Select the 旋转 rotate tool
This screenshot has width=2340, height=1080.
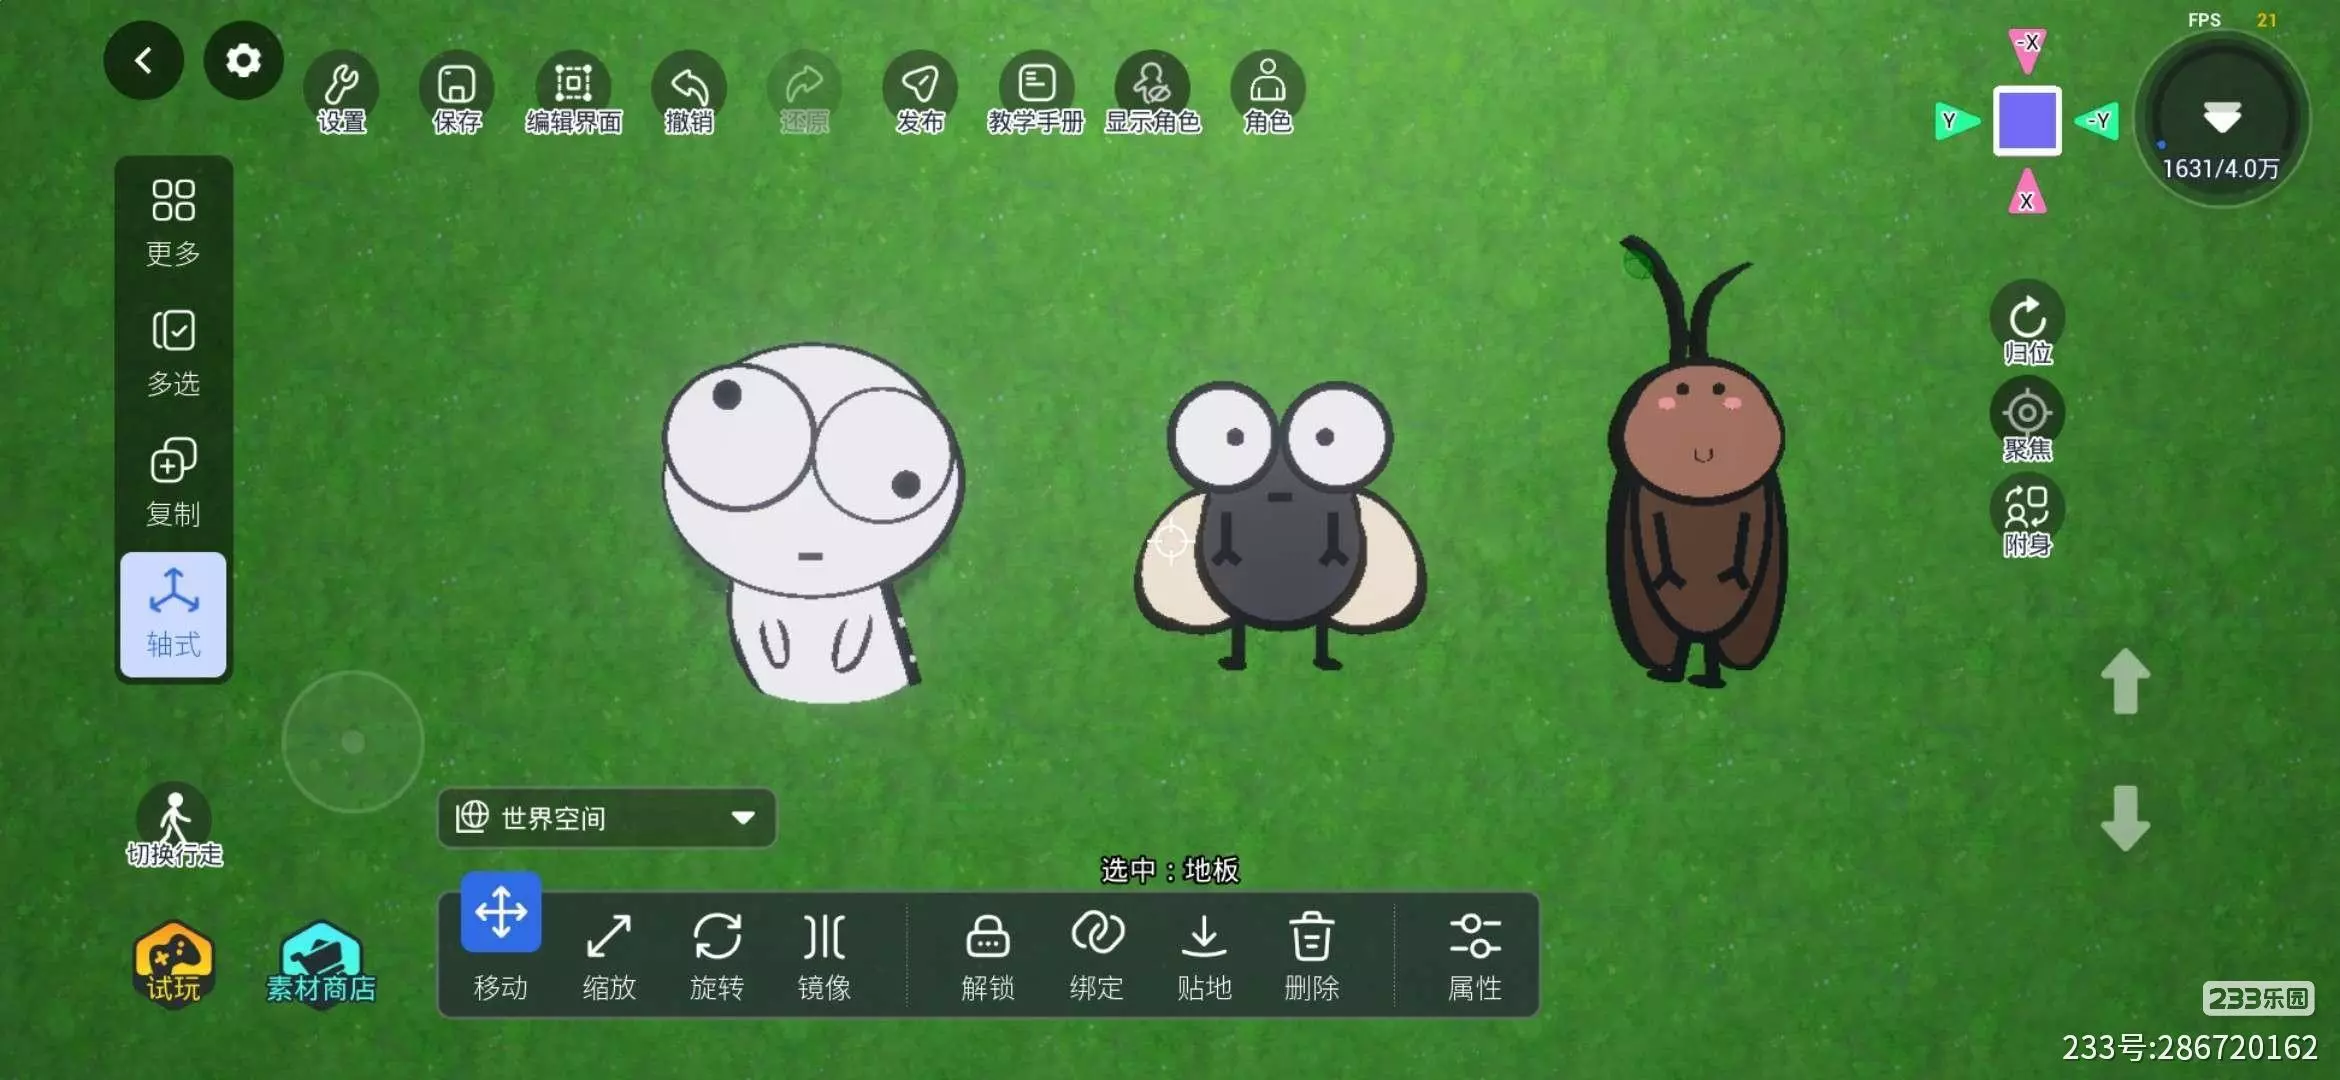coord(717,956)
